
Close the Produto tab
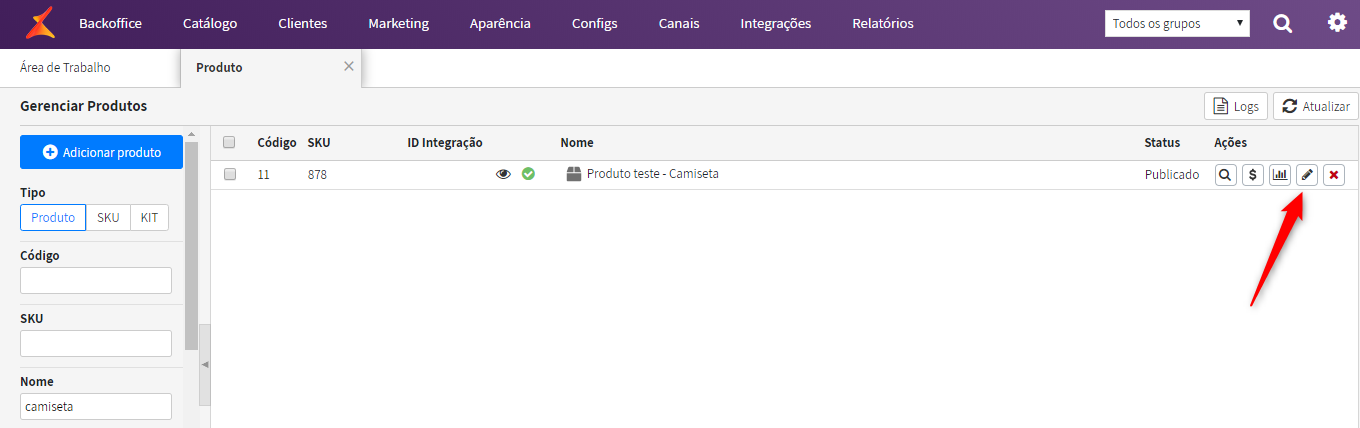349,66
